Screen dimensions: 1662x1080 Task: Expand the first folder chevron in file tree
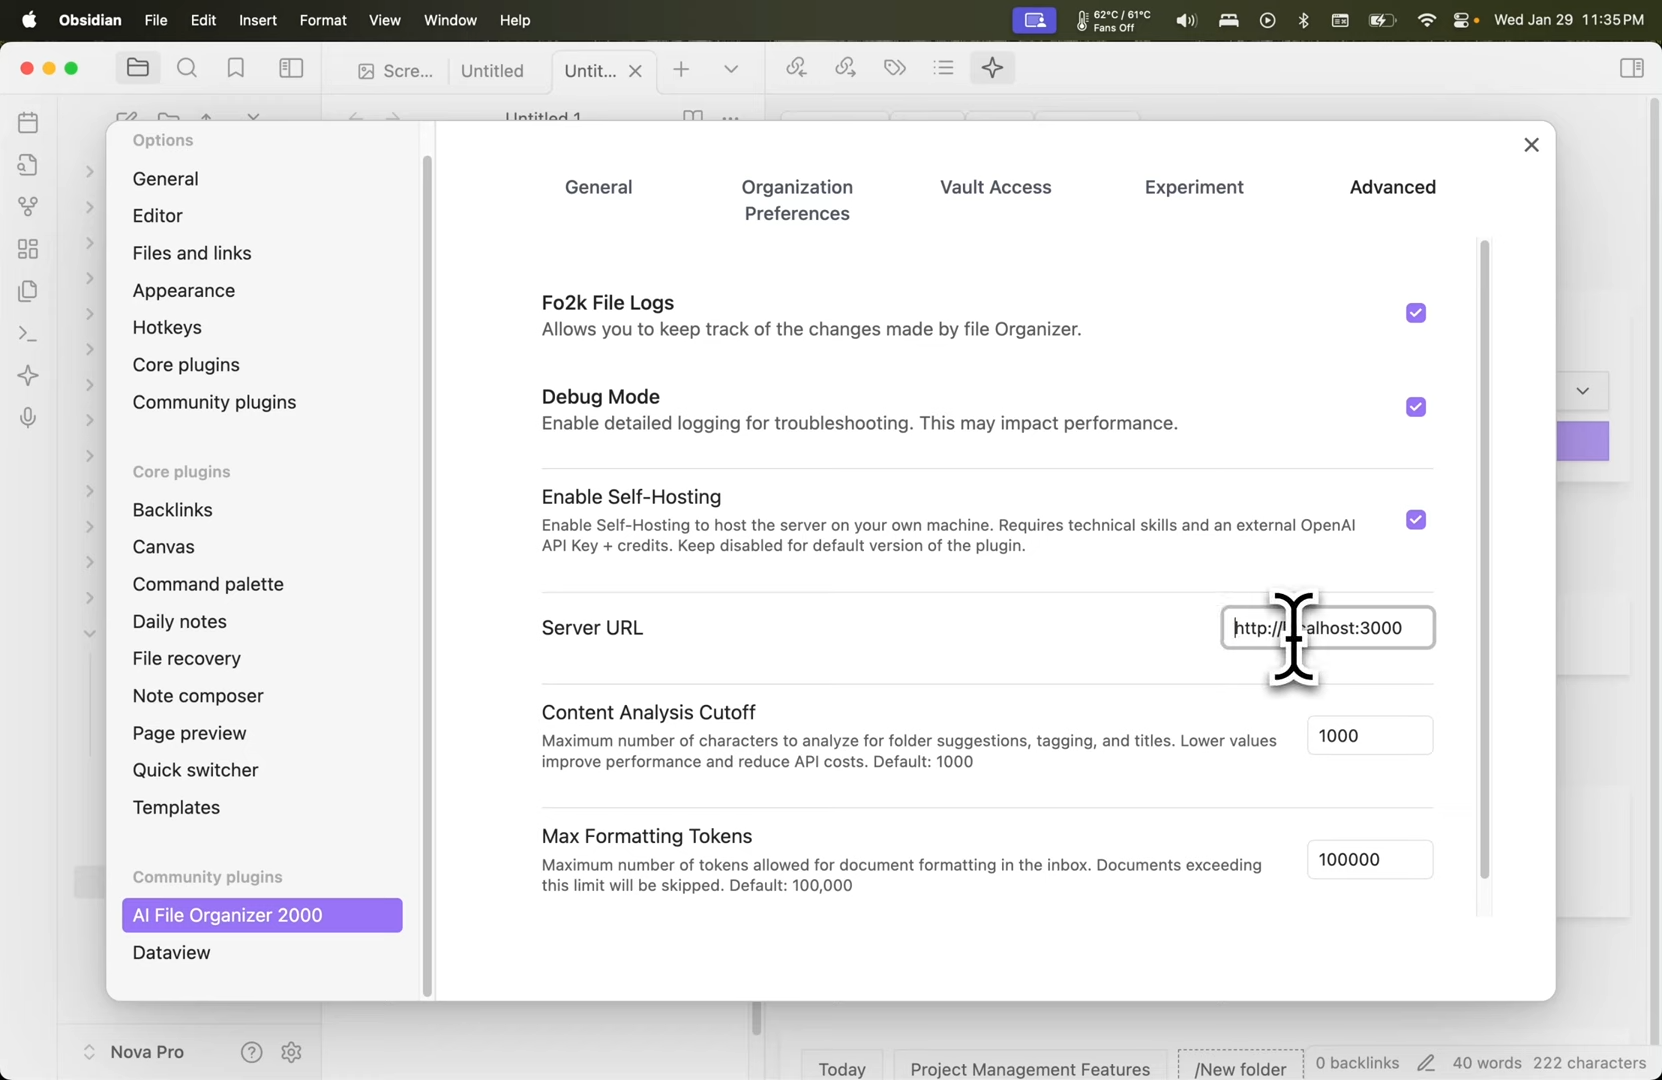[89, 172]
